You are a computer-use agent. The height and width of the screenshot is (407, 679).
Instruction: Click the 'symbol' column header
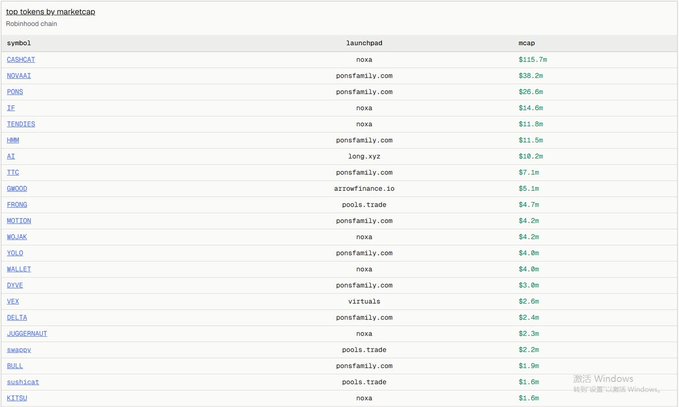[x=19, y=43]
